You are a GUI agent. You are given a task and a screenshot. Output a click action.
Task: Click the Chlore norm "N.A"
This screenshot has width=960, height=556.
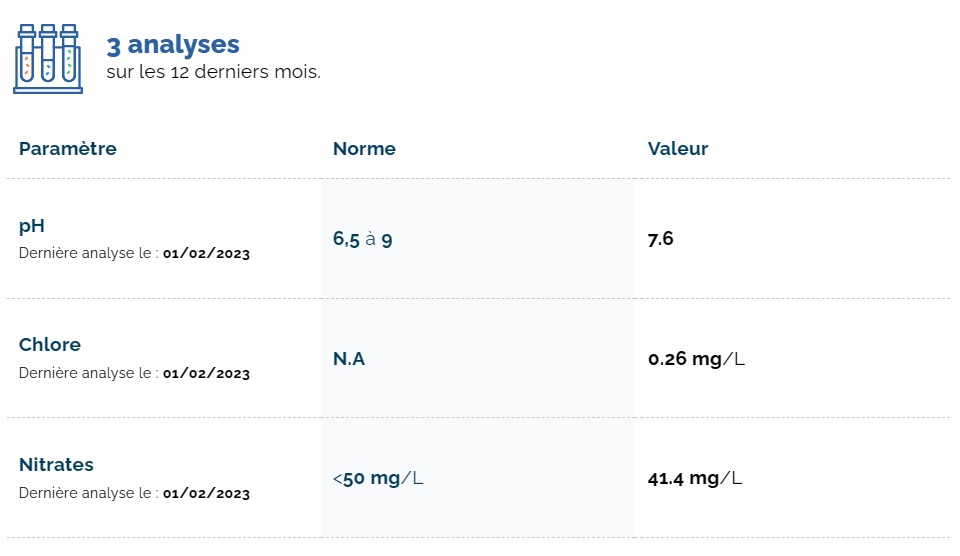pos(349,358)
